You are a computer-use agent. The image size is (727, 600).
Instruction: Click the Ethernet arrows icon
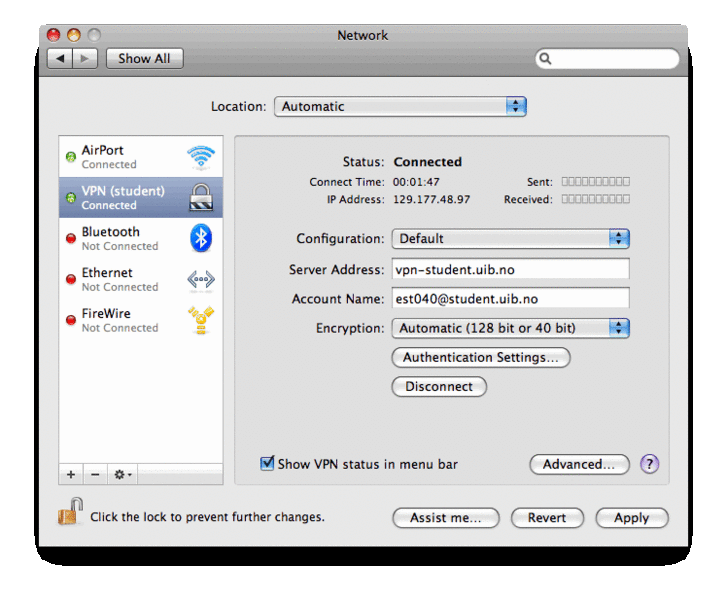[x=201, y=280]
